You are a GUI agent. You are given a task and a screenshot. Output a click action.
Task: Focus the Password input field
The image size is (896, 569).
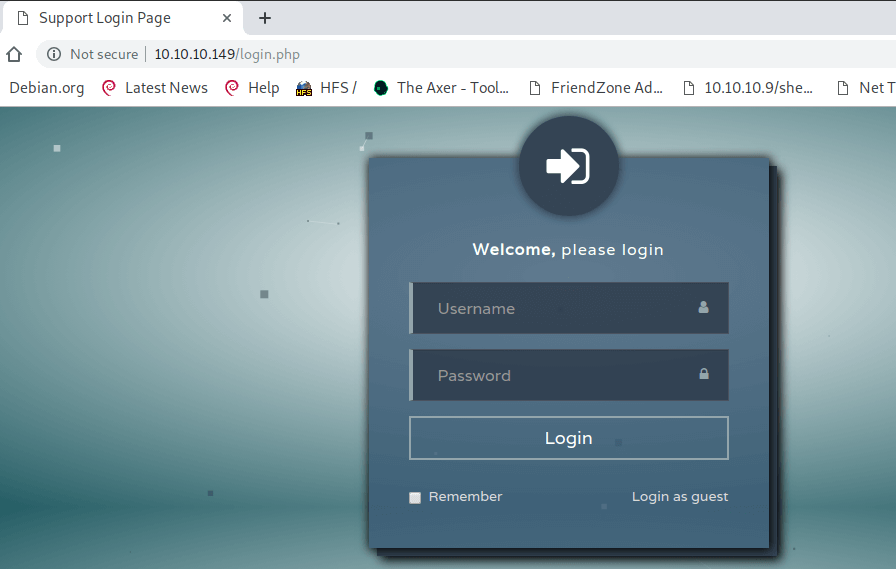pyautogui.click(x=569, y=375)
